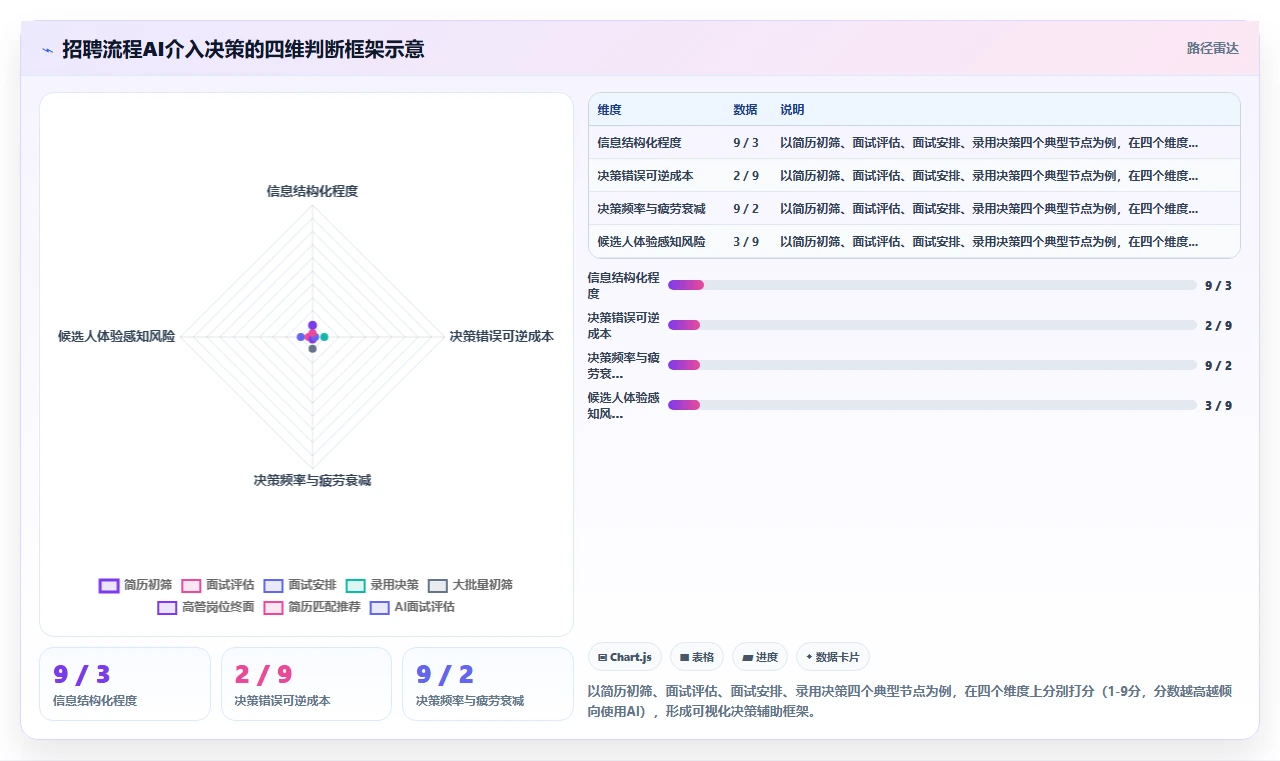Select the 决策错误可逆成本 table row name

click(645, 176)
